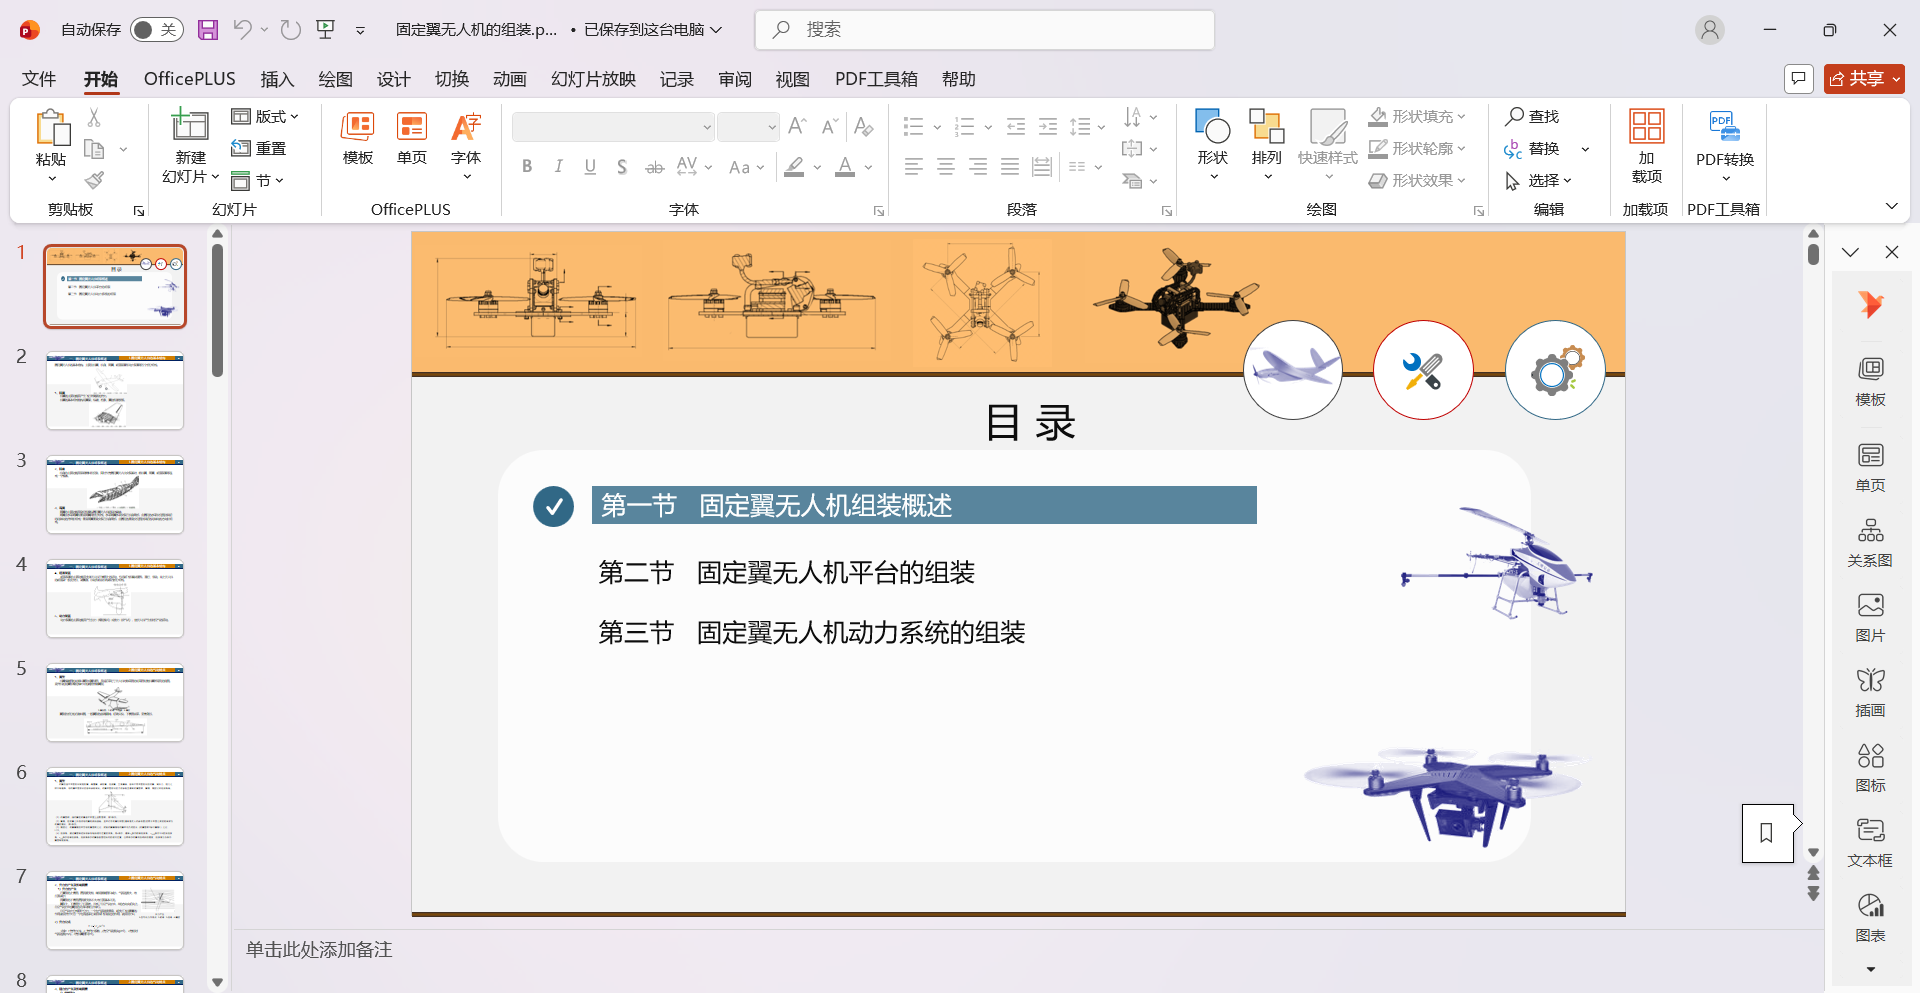Click the 查找 Find icon
This screenshot has height=993, width=1920.
[1532, 117]
